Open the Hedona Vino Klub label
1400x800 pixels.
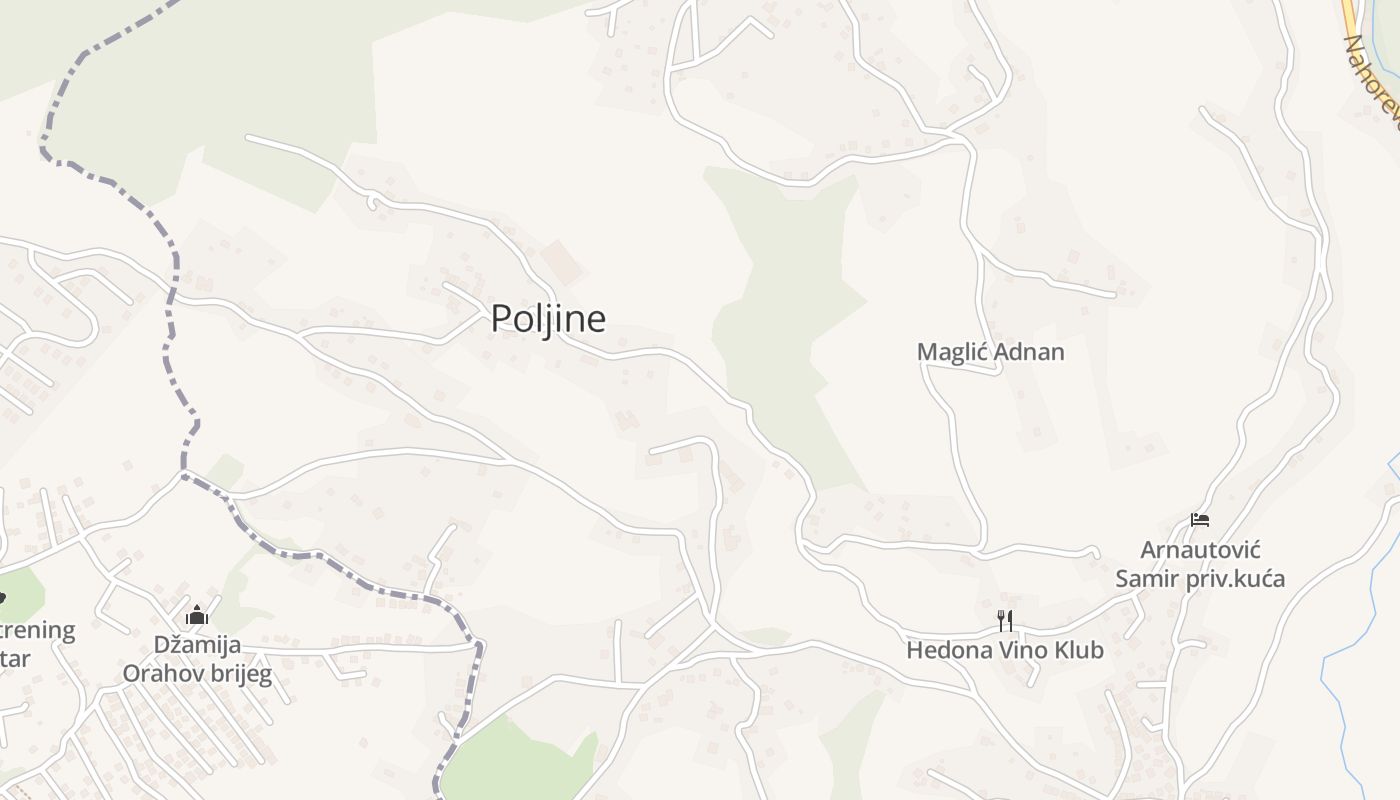[1005, 650]
